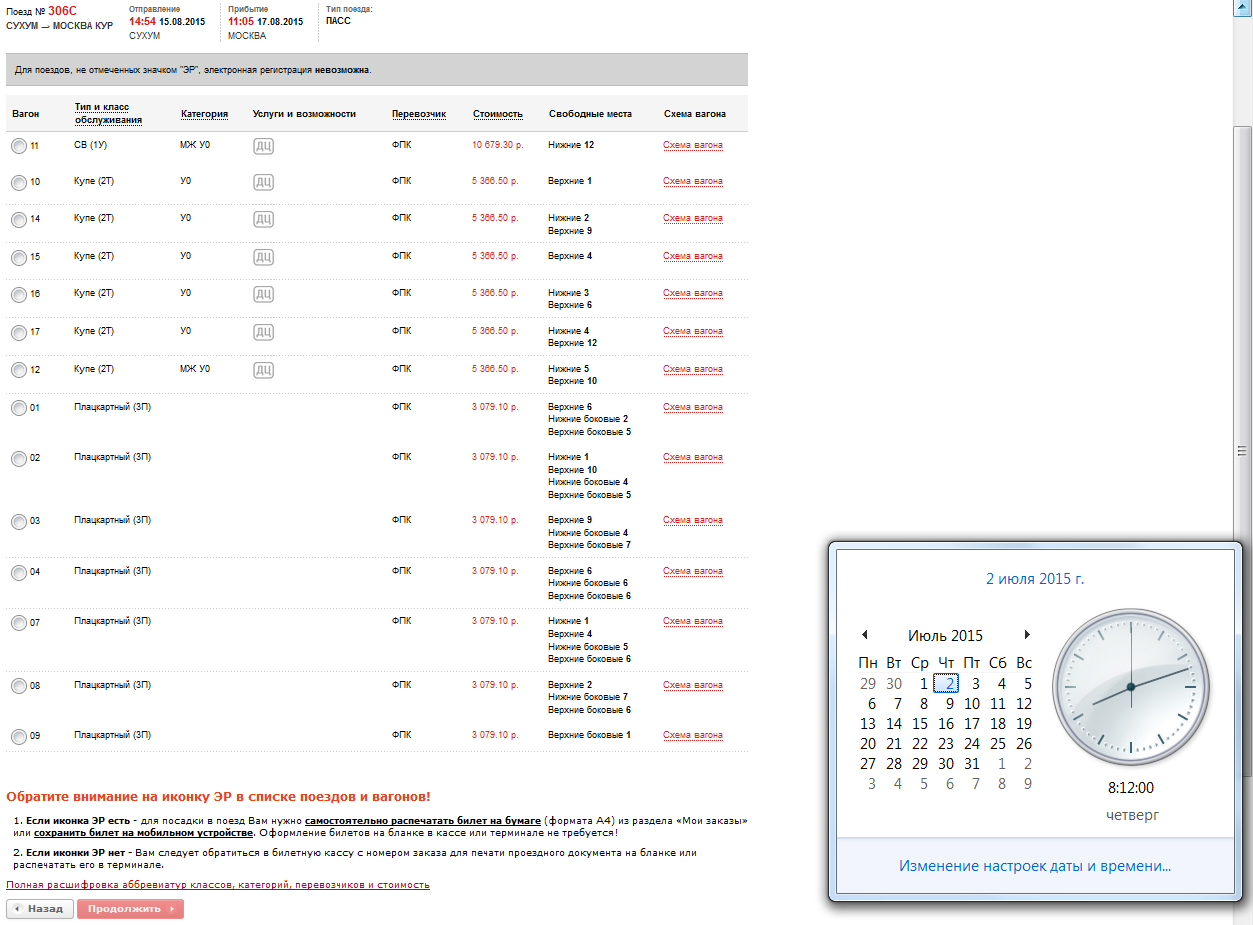This screenshot has height=925, width=1253.
Task: Click the ДЦ icon in wagon 10 row
Action: click(263, 182)
